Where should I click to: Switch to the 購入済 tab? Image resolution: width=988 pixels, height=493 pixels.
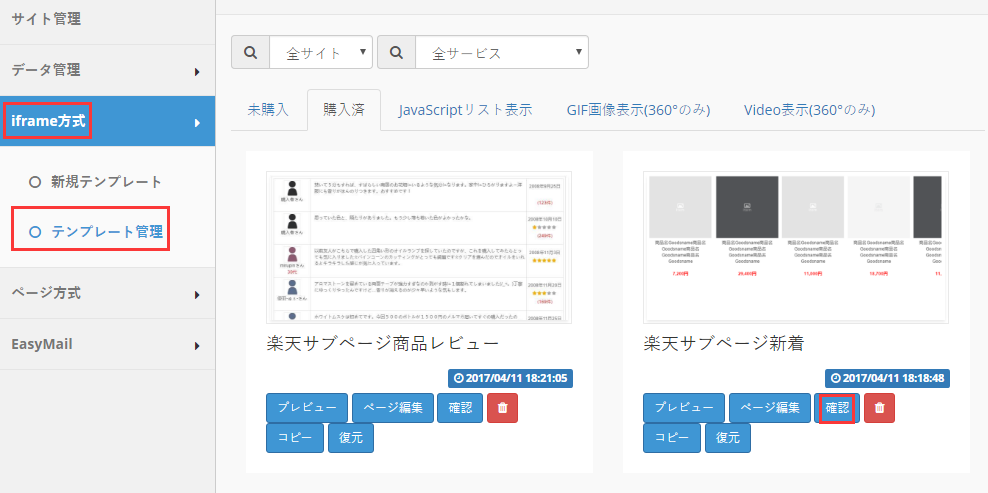(343, 110)
